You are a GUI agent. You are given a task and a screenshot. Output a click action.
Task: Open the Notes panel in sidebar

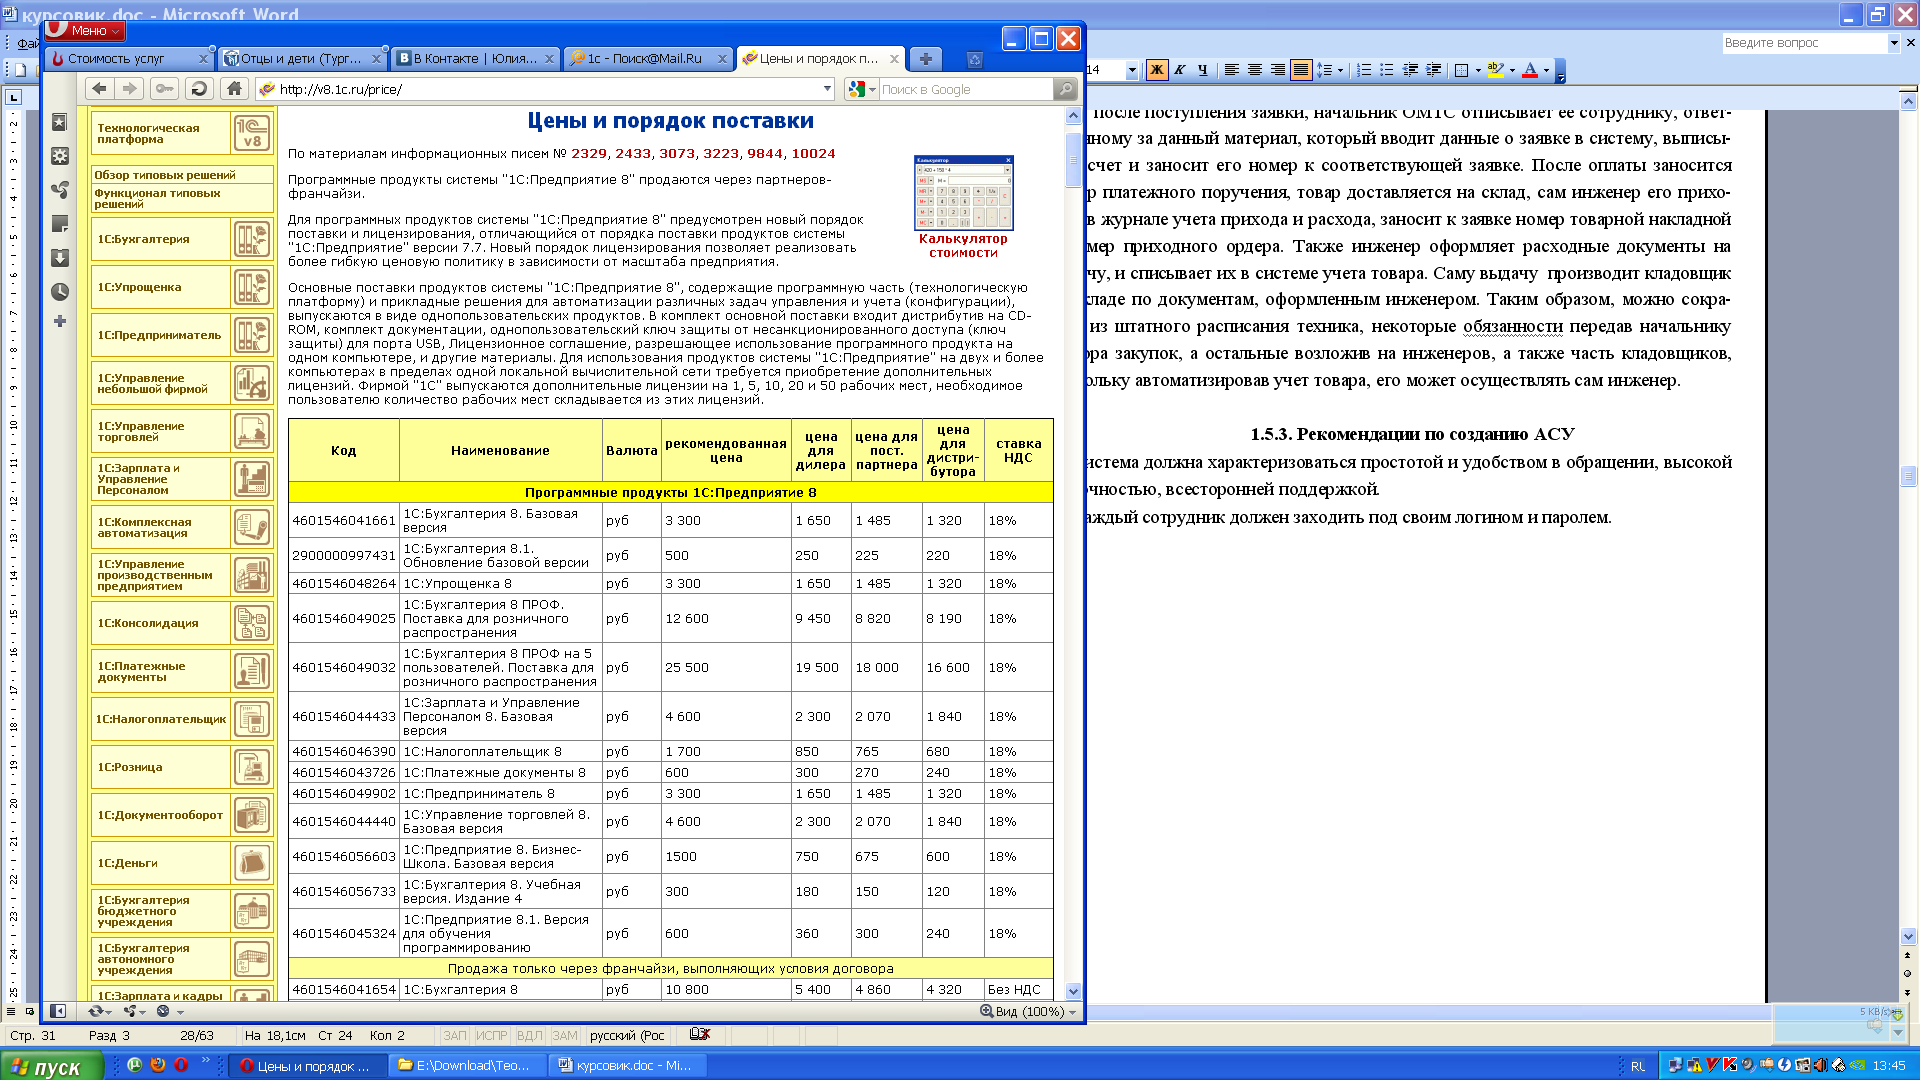click(60, 224)
